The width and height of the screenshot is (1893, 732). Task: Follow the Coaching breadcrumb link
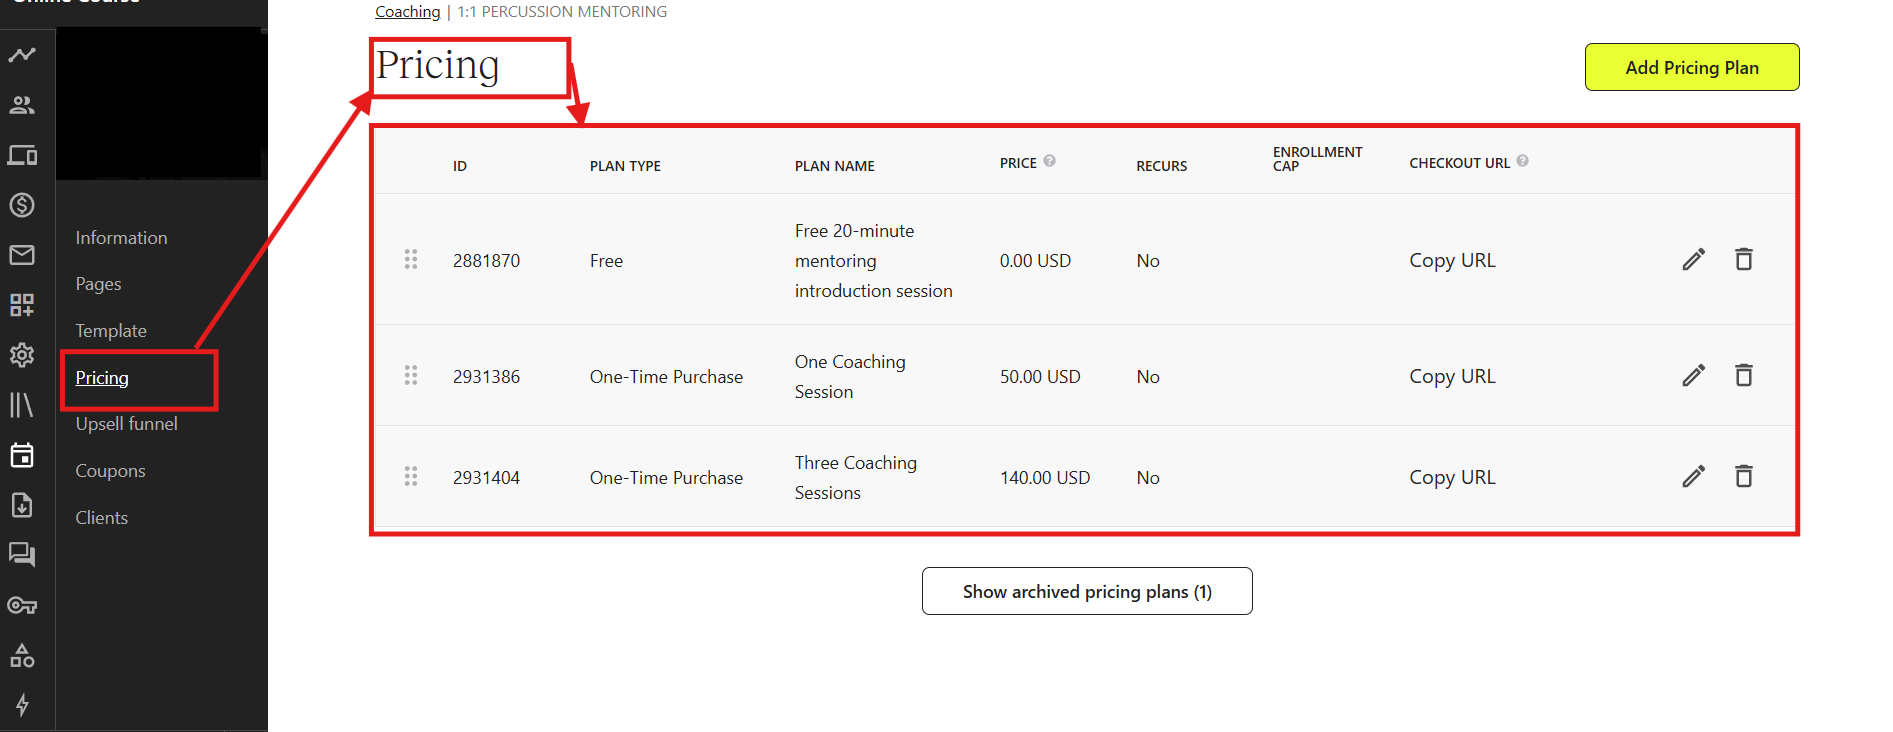(407, 12)
